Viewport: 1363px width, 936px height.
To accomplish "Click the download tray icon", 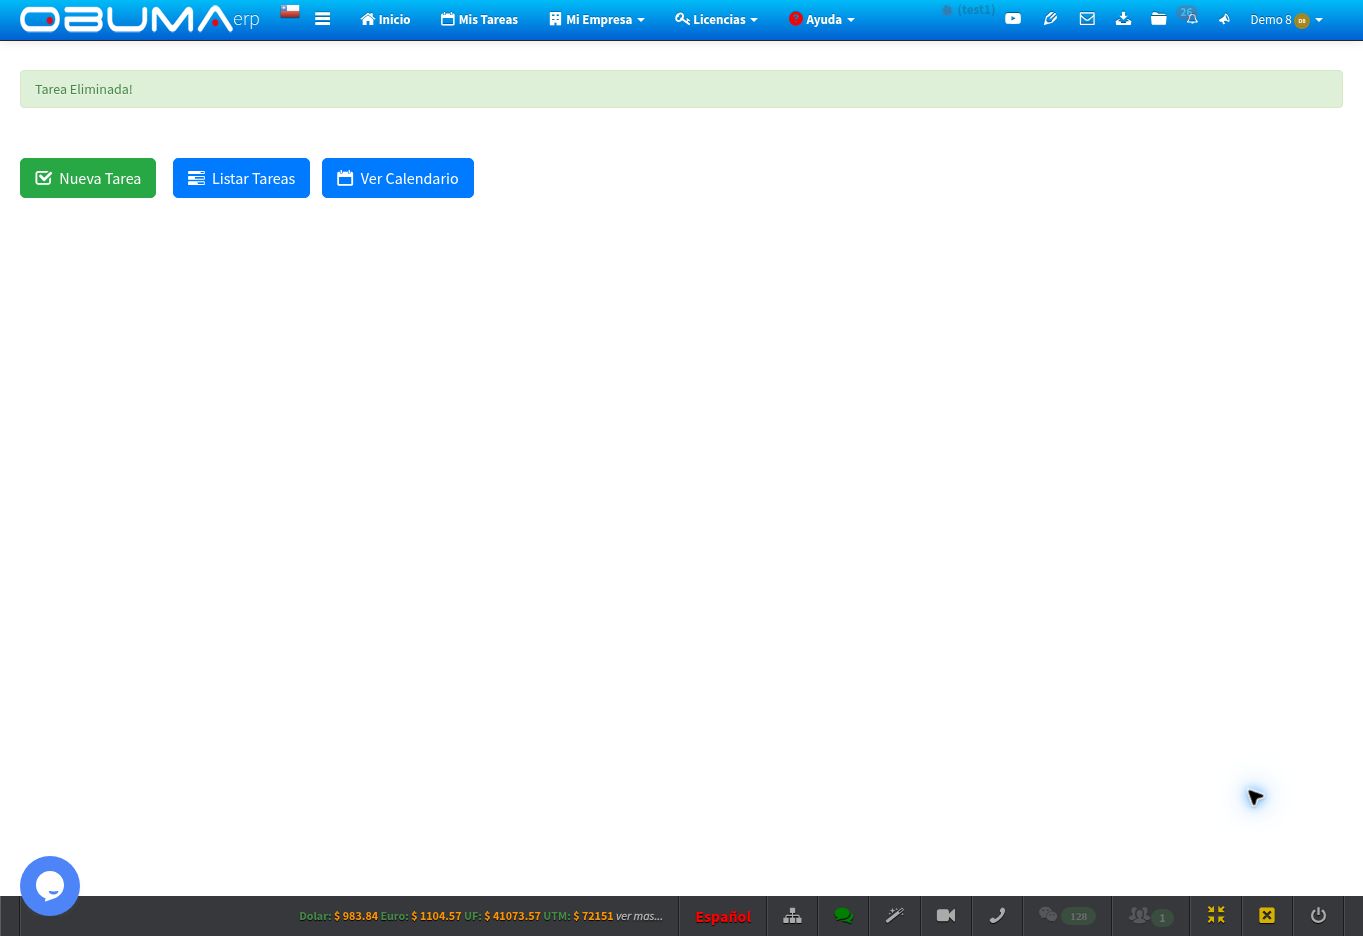I will point(1123,19).
